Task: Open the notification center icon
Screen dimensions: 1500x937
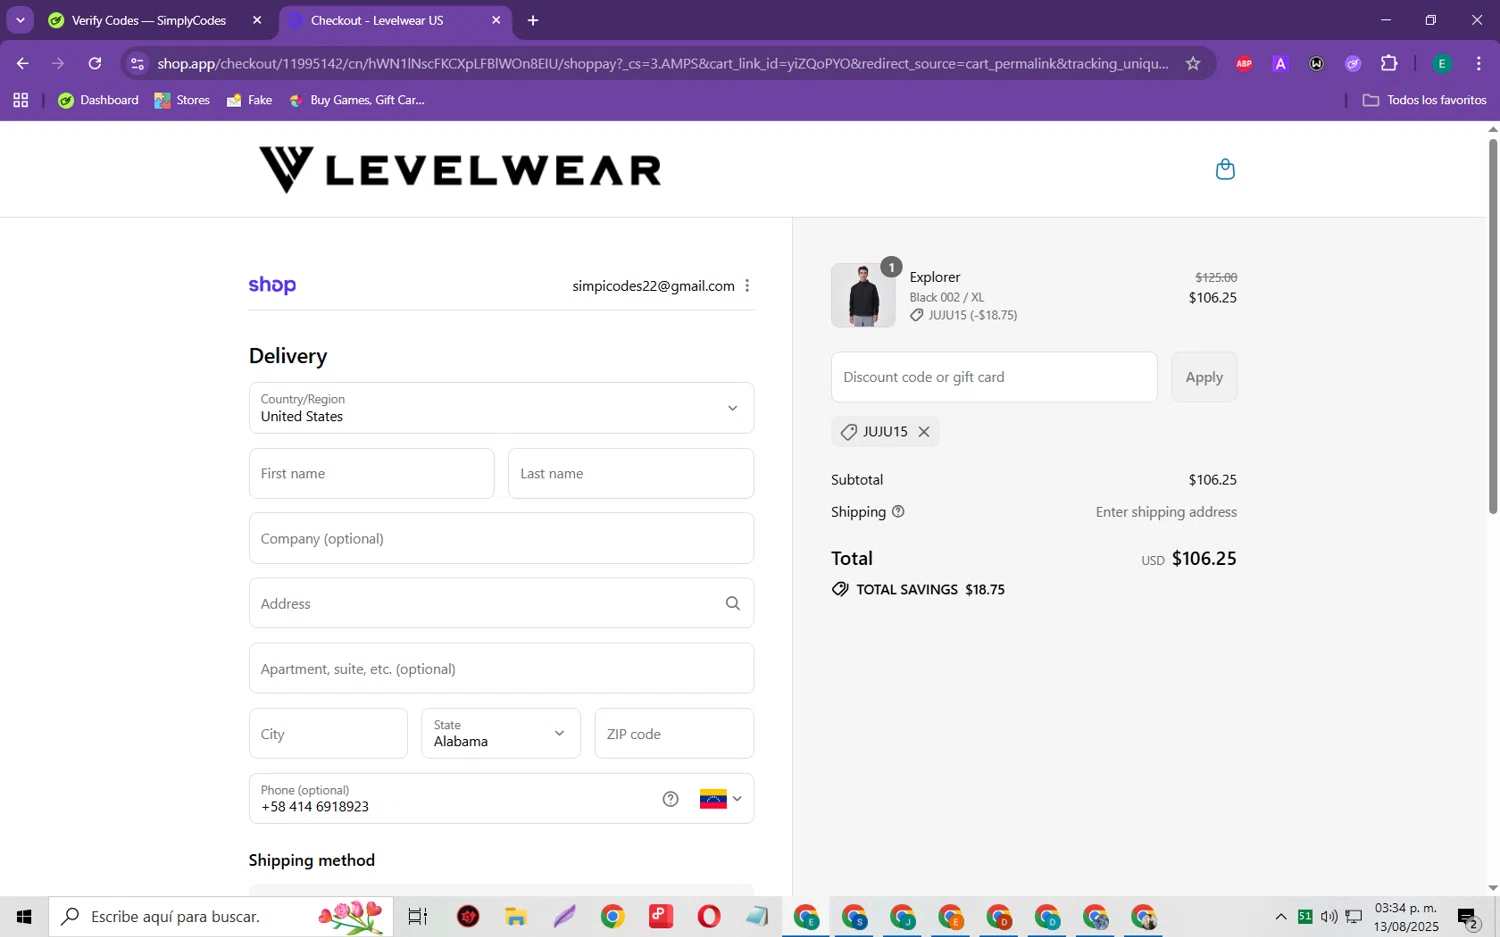Action: 1468,917
